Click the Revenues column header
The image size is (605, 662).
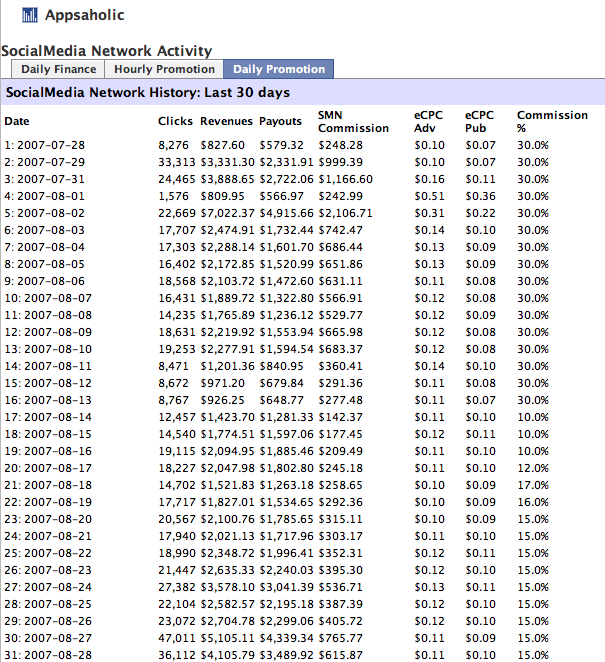click(x=226, y=121)
